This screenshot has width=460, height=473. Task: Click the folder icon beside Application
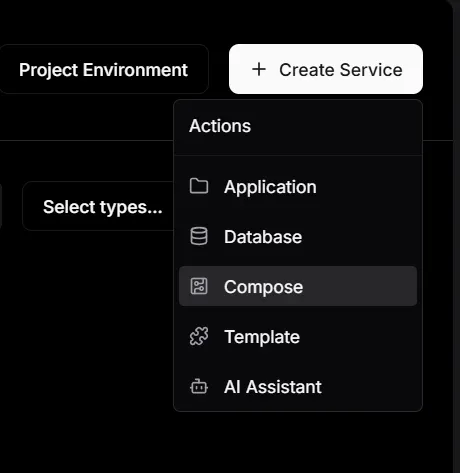(x=199, y=186)
